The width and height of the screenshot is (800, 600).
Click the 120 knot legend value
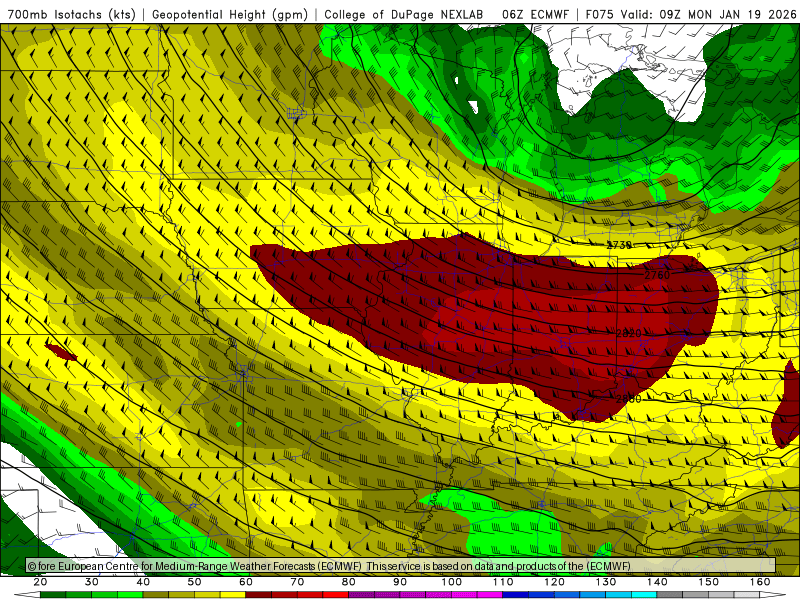554,582
